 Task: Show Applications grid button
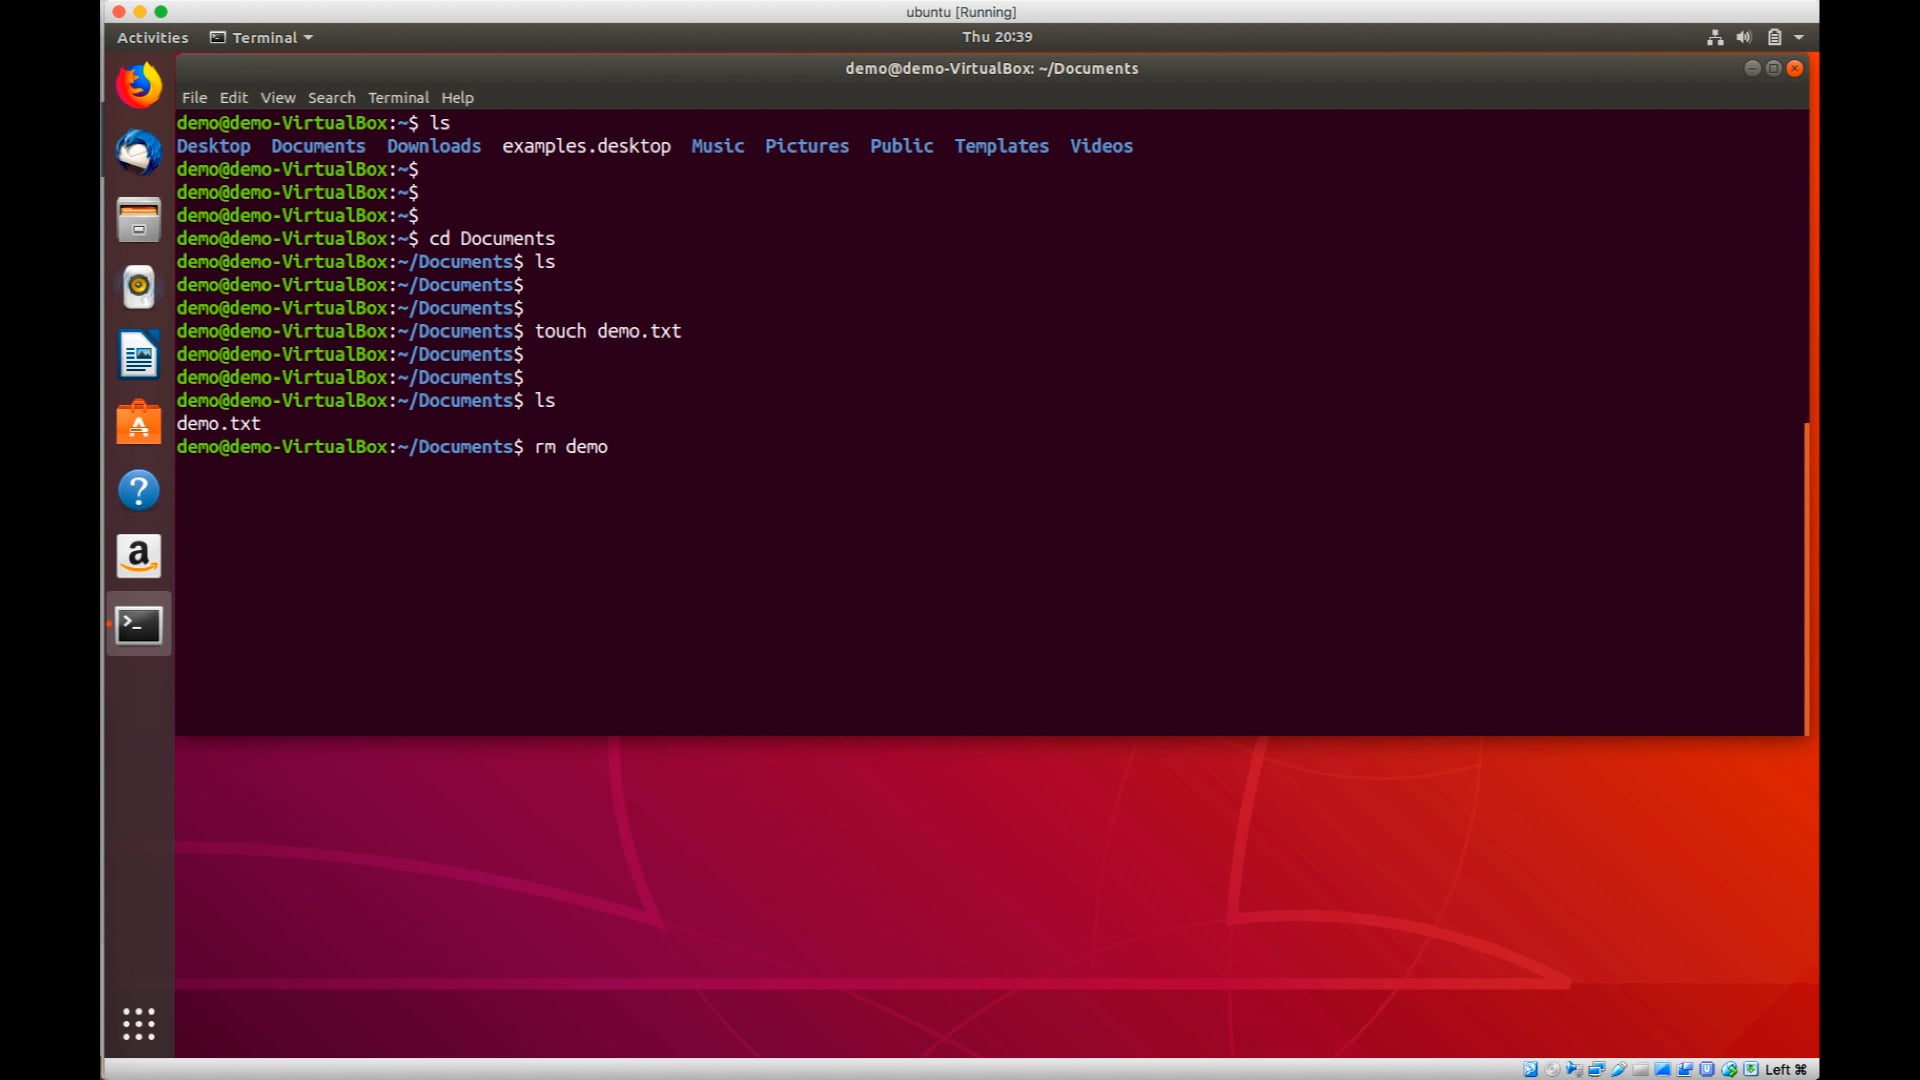click(139, 1024)
